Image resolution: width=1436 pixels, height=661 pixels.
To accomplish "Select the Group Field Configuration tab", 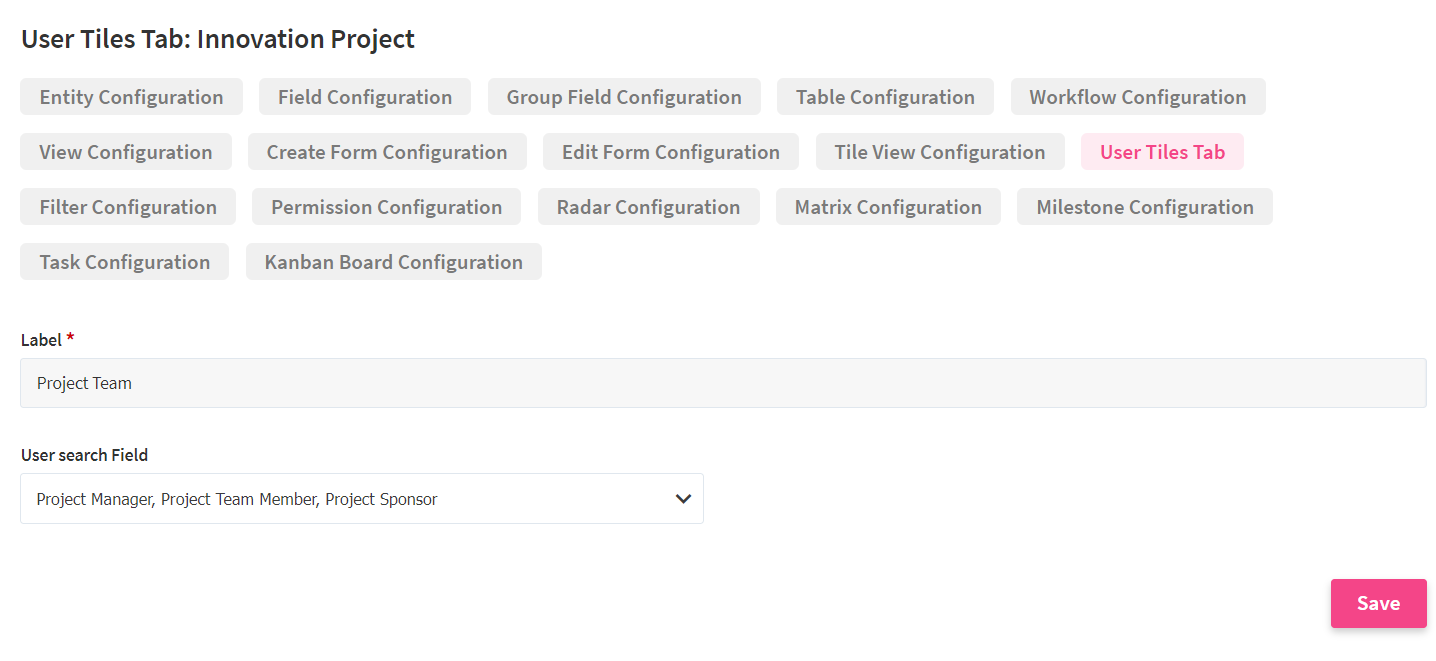I will tap(624, 97).
